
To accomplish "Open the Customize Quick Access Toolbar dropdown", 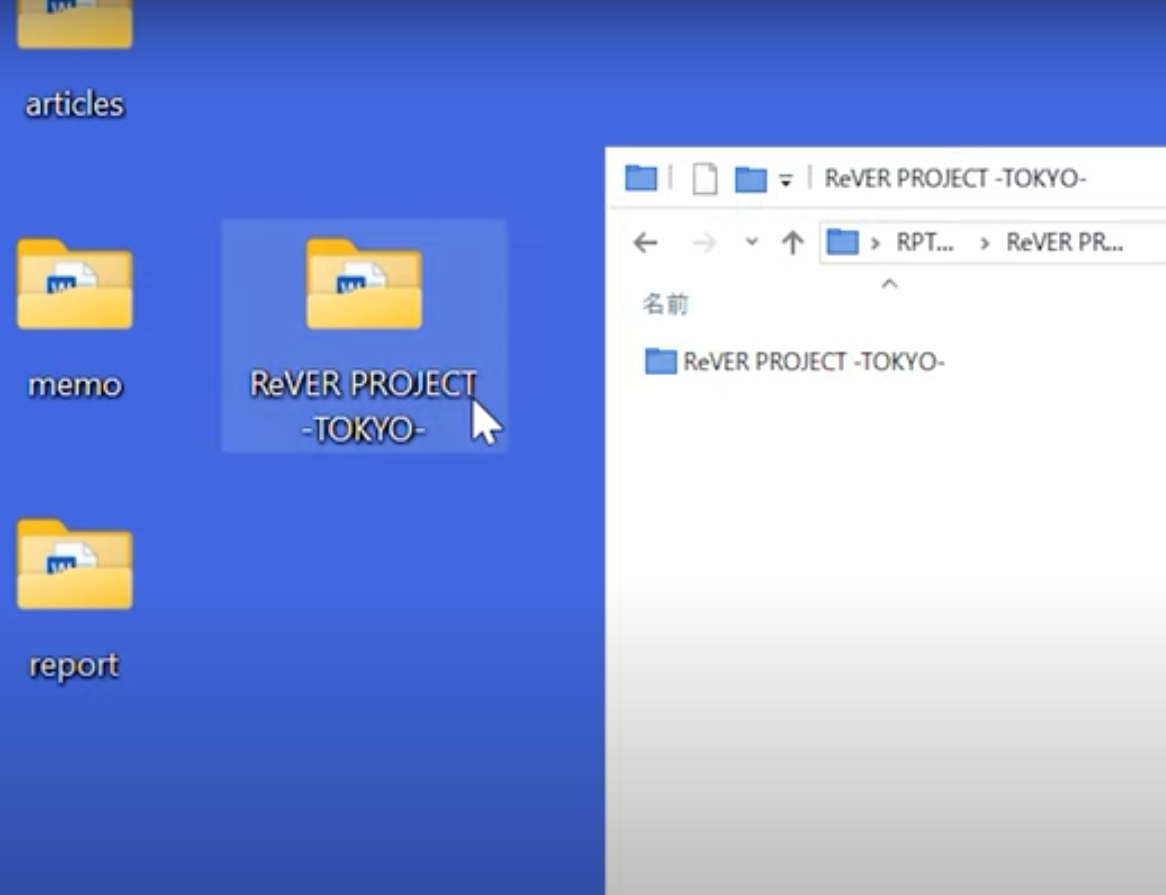I will click(x=786, y=181).
